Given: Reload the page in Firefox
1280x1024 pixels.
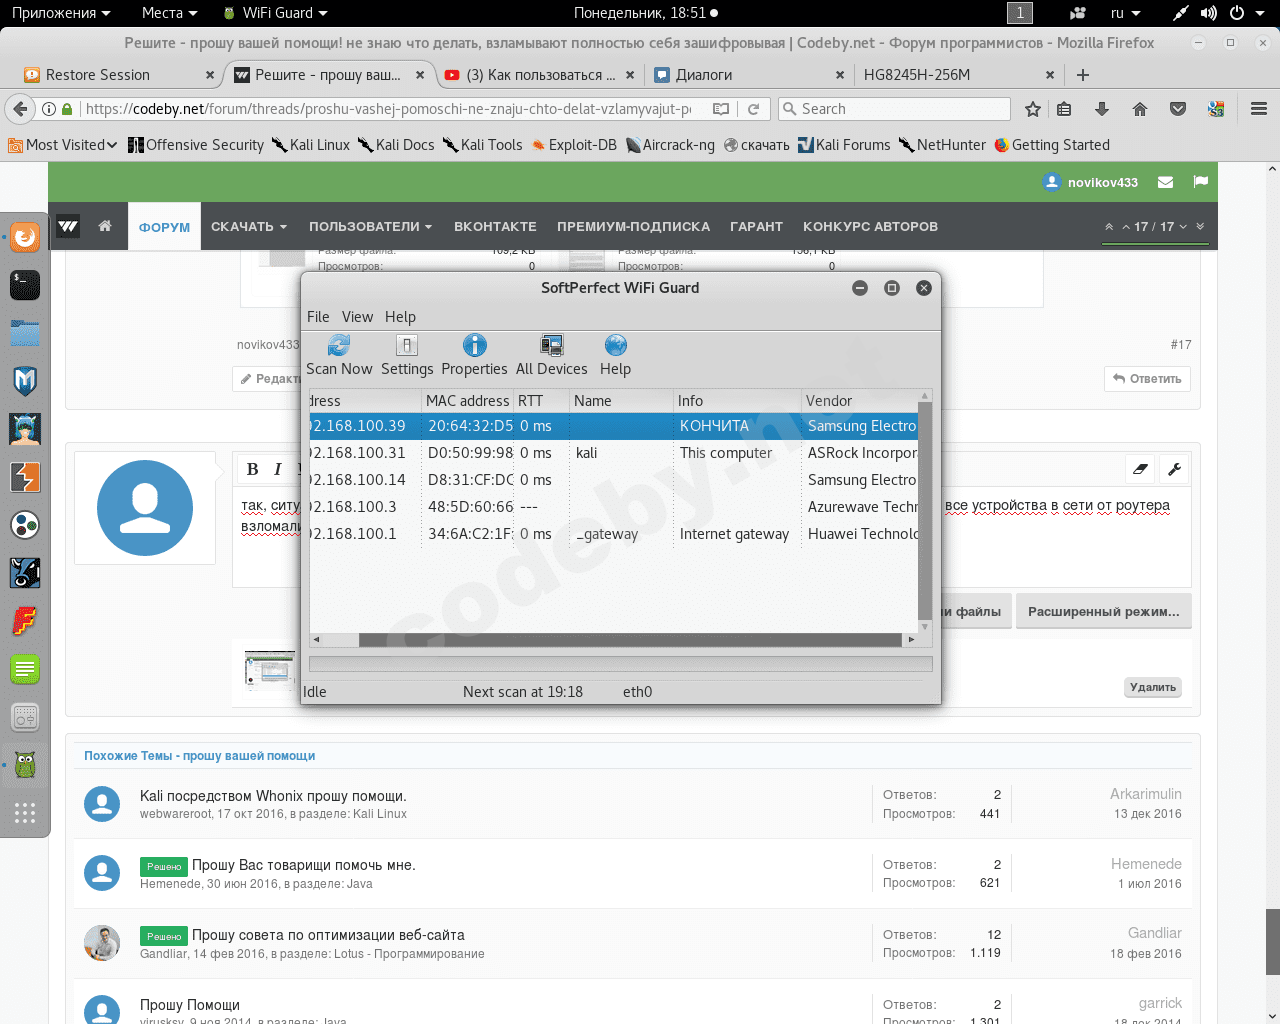Looking at the screenshot, I should [x=754, y=109].
